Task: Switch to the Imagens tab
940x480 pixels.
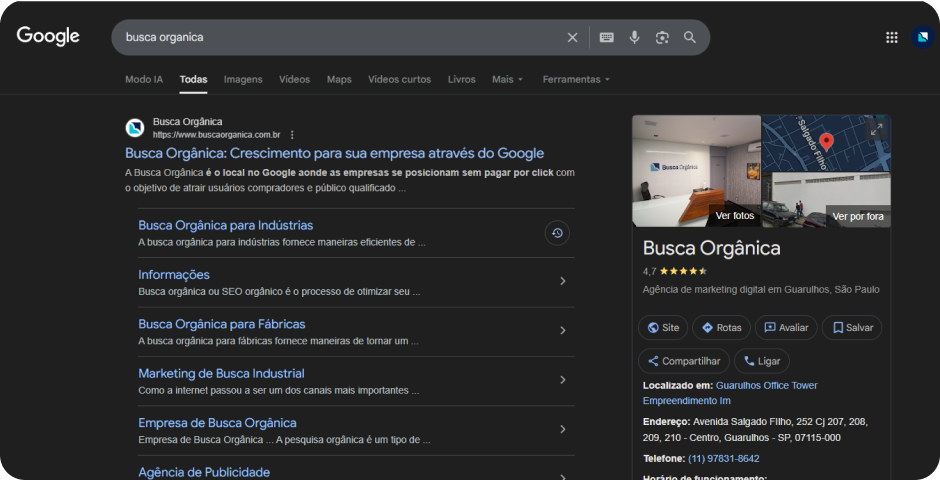Action: tap(243, 79)
